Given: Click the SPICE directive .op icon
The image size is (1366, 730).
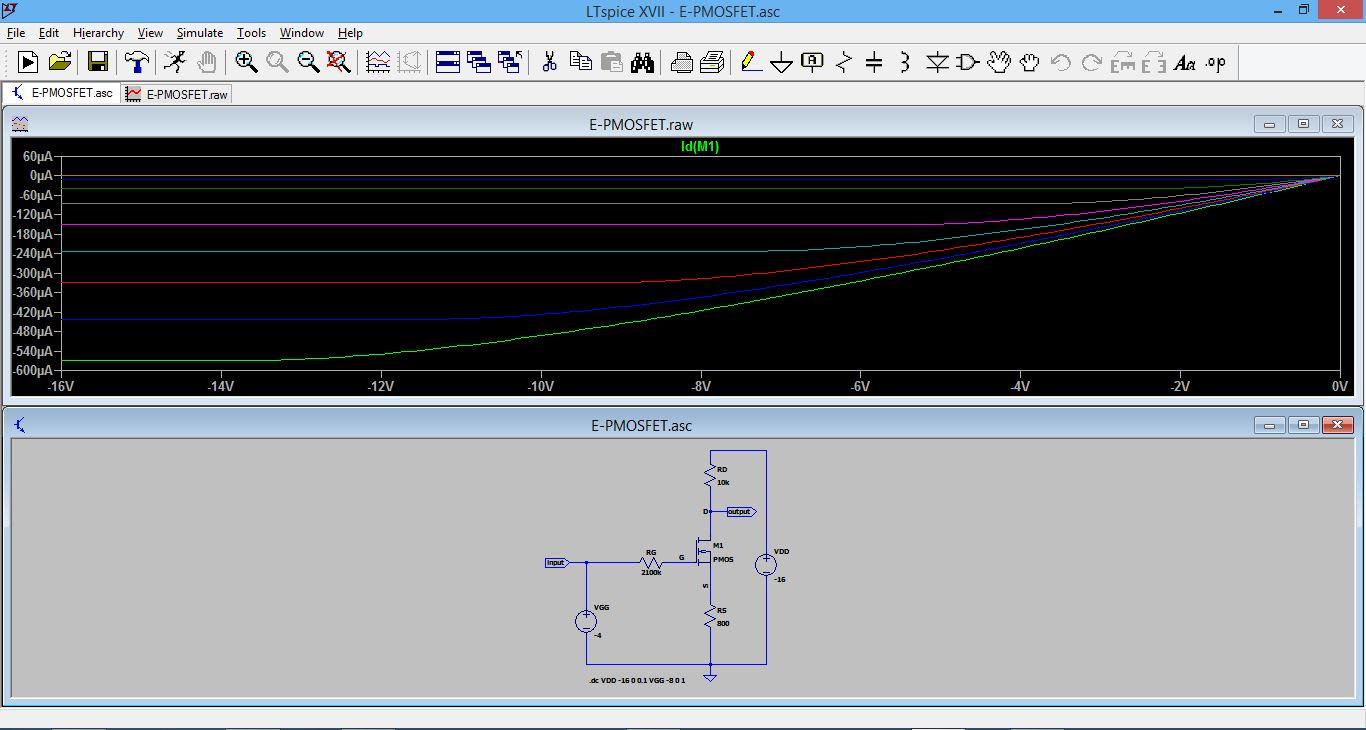Looking at the screenshot, I should [1215, 63].
